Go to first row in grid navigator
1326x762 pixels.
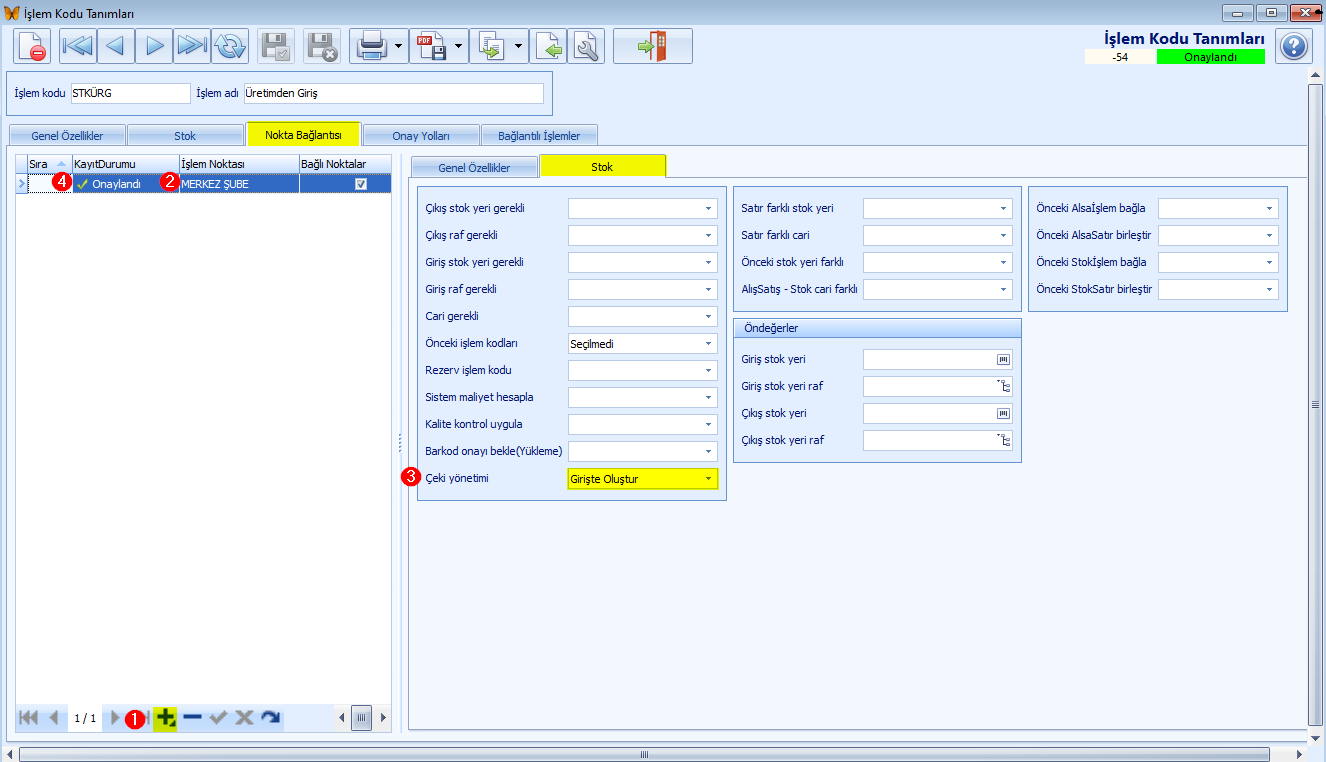pyautogui.click(x=29, y=718)
